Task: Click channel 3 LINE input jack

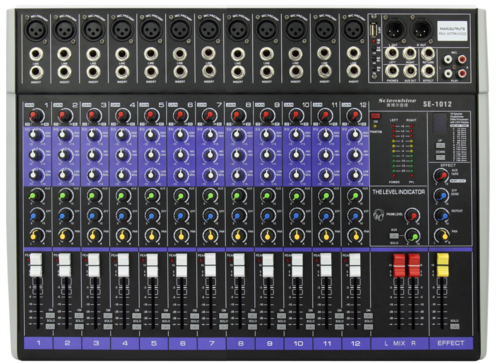Action: (x=93, y=54)
